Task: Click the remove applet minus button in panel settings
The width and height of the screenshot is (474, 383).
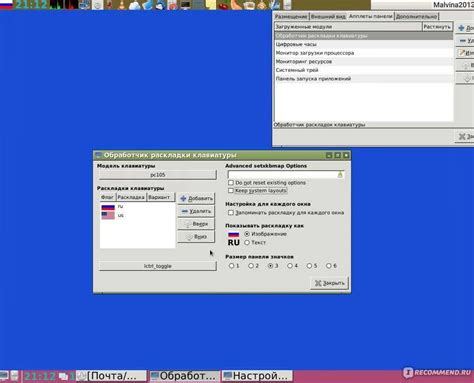Action: coord(465,41)
